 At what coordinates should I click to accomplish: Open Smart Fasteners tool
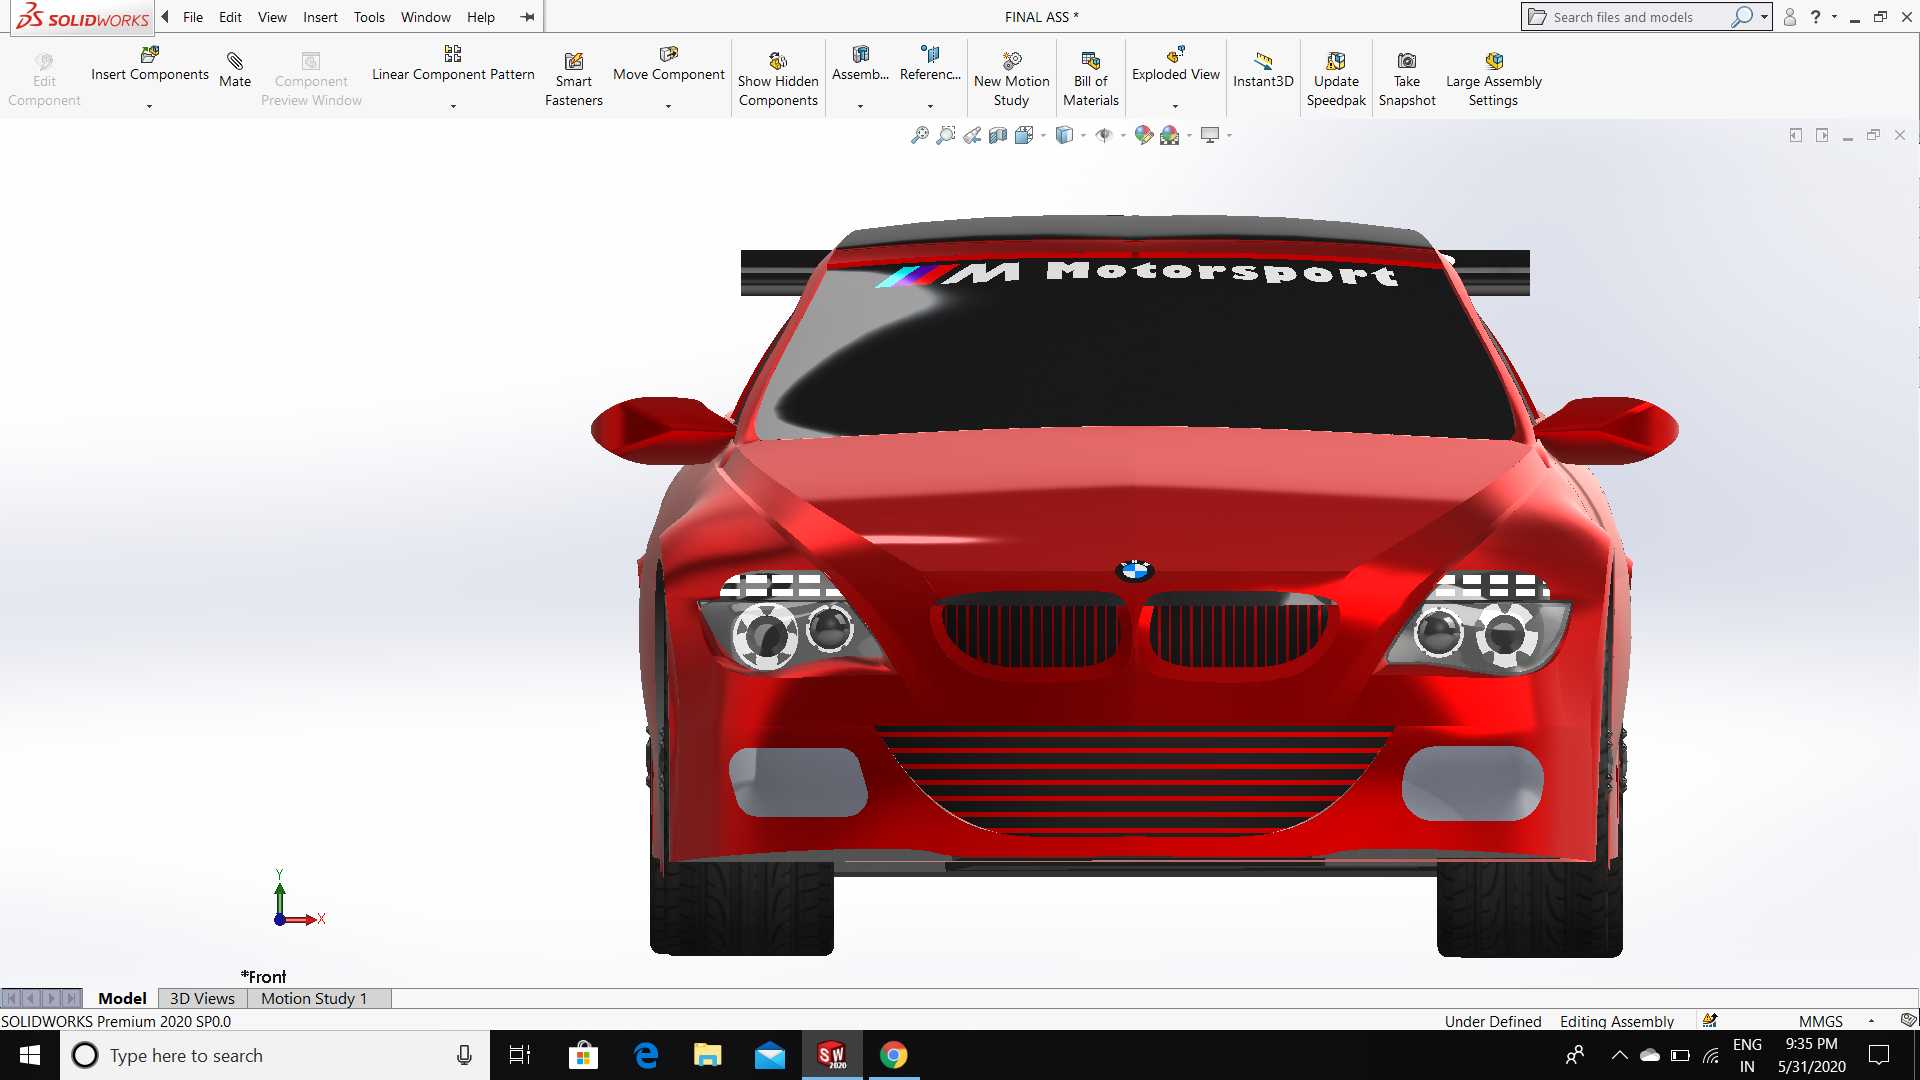coord(573,79)
